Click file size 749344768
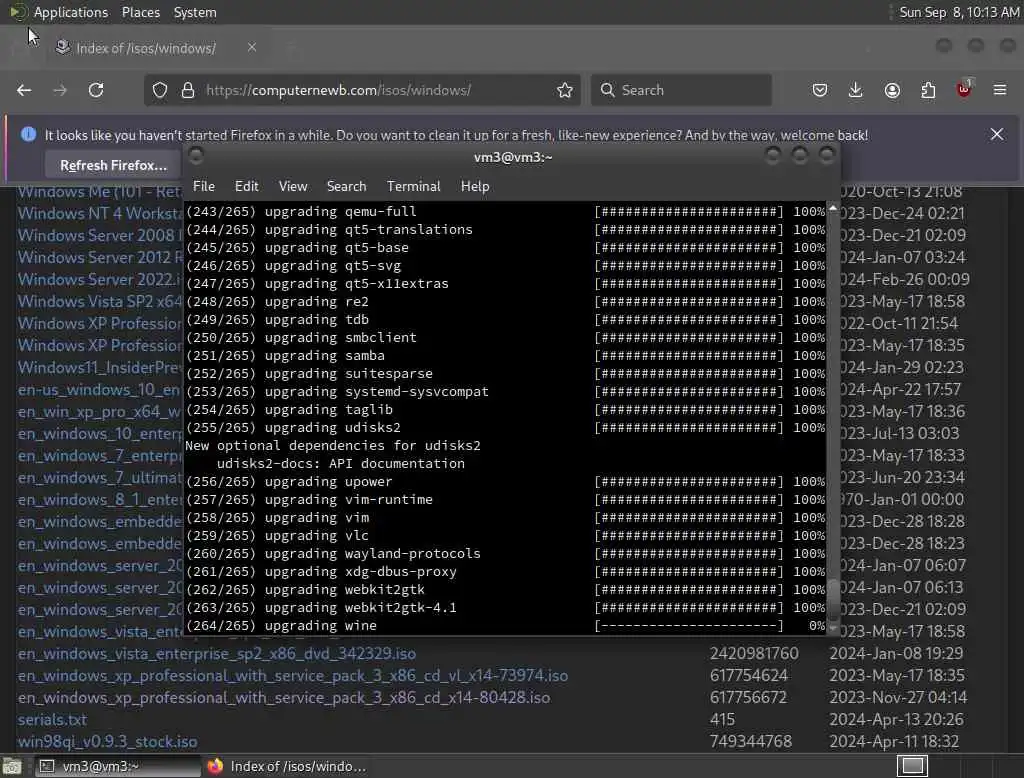The height and width of the screenshot is (778, 1024). [x=751, y=741]
